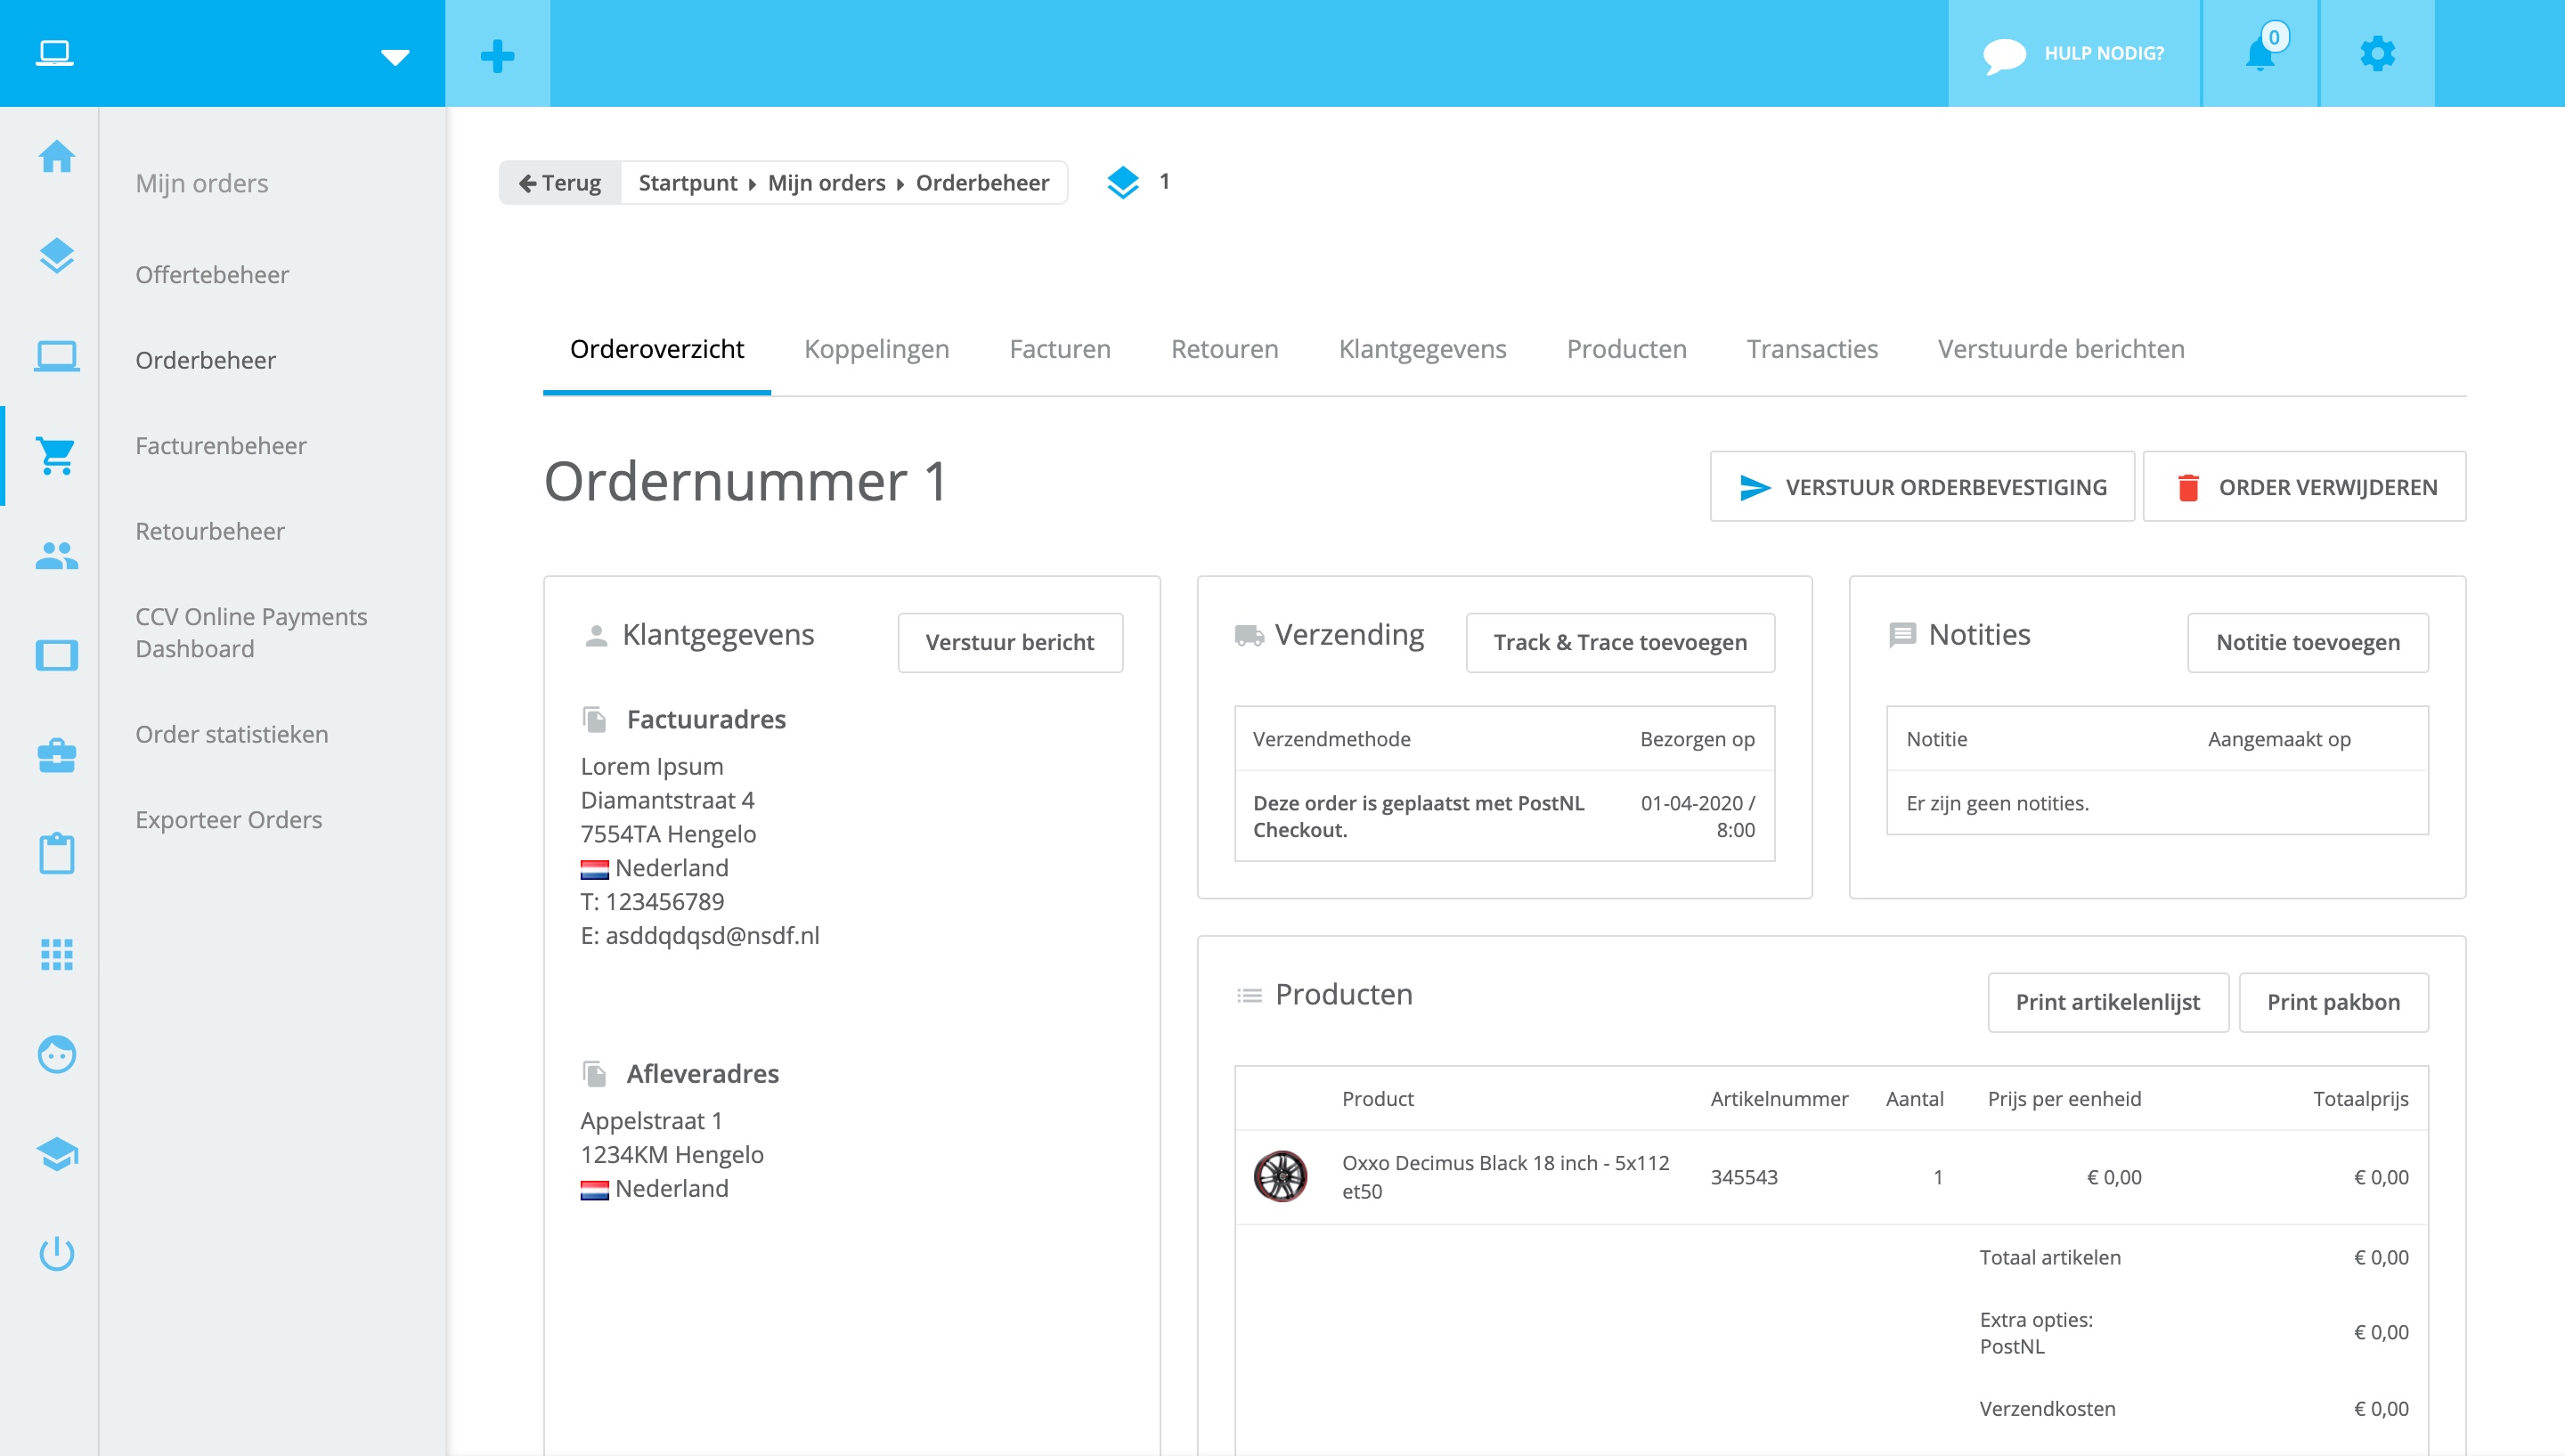Click the Verzending truck icon
Viewport: 2565px width, 1456px height.
[1249, 635]
